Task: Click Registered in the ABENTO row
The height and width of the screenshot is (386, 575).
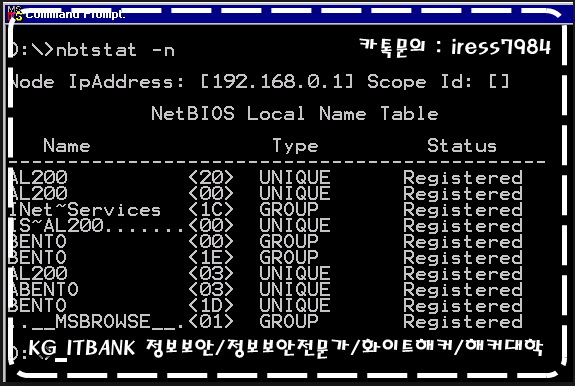Action: (x=463, y=291)
